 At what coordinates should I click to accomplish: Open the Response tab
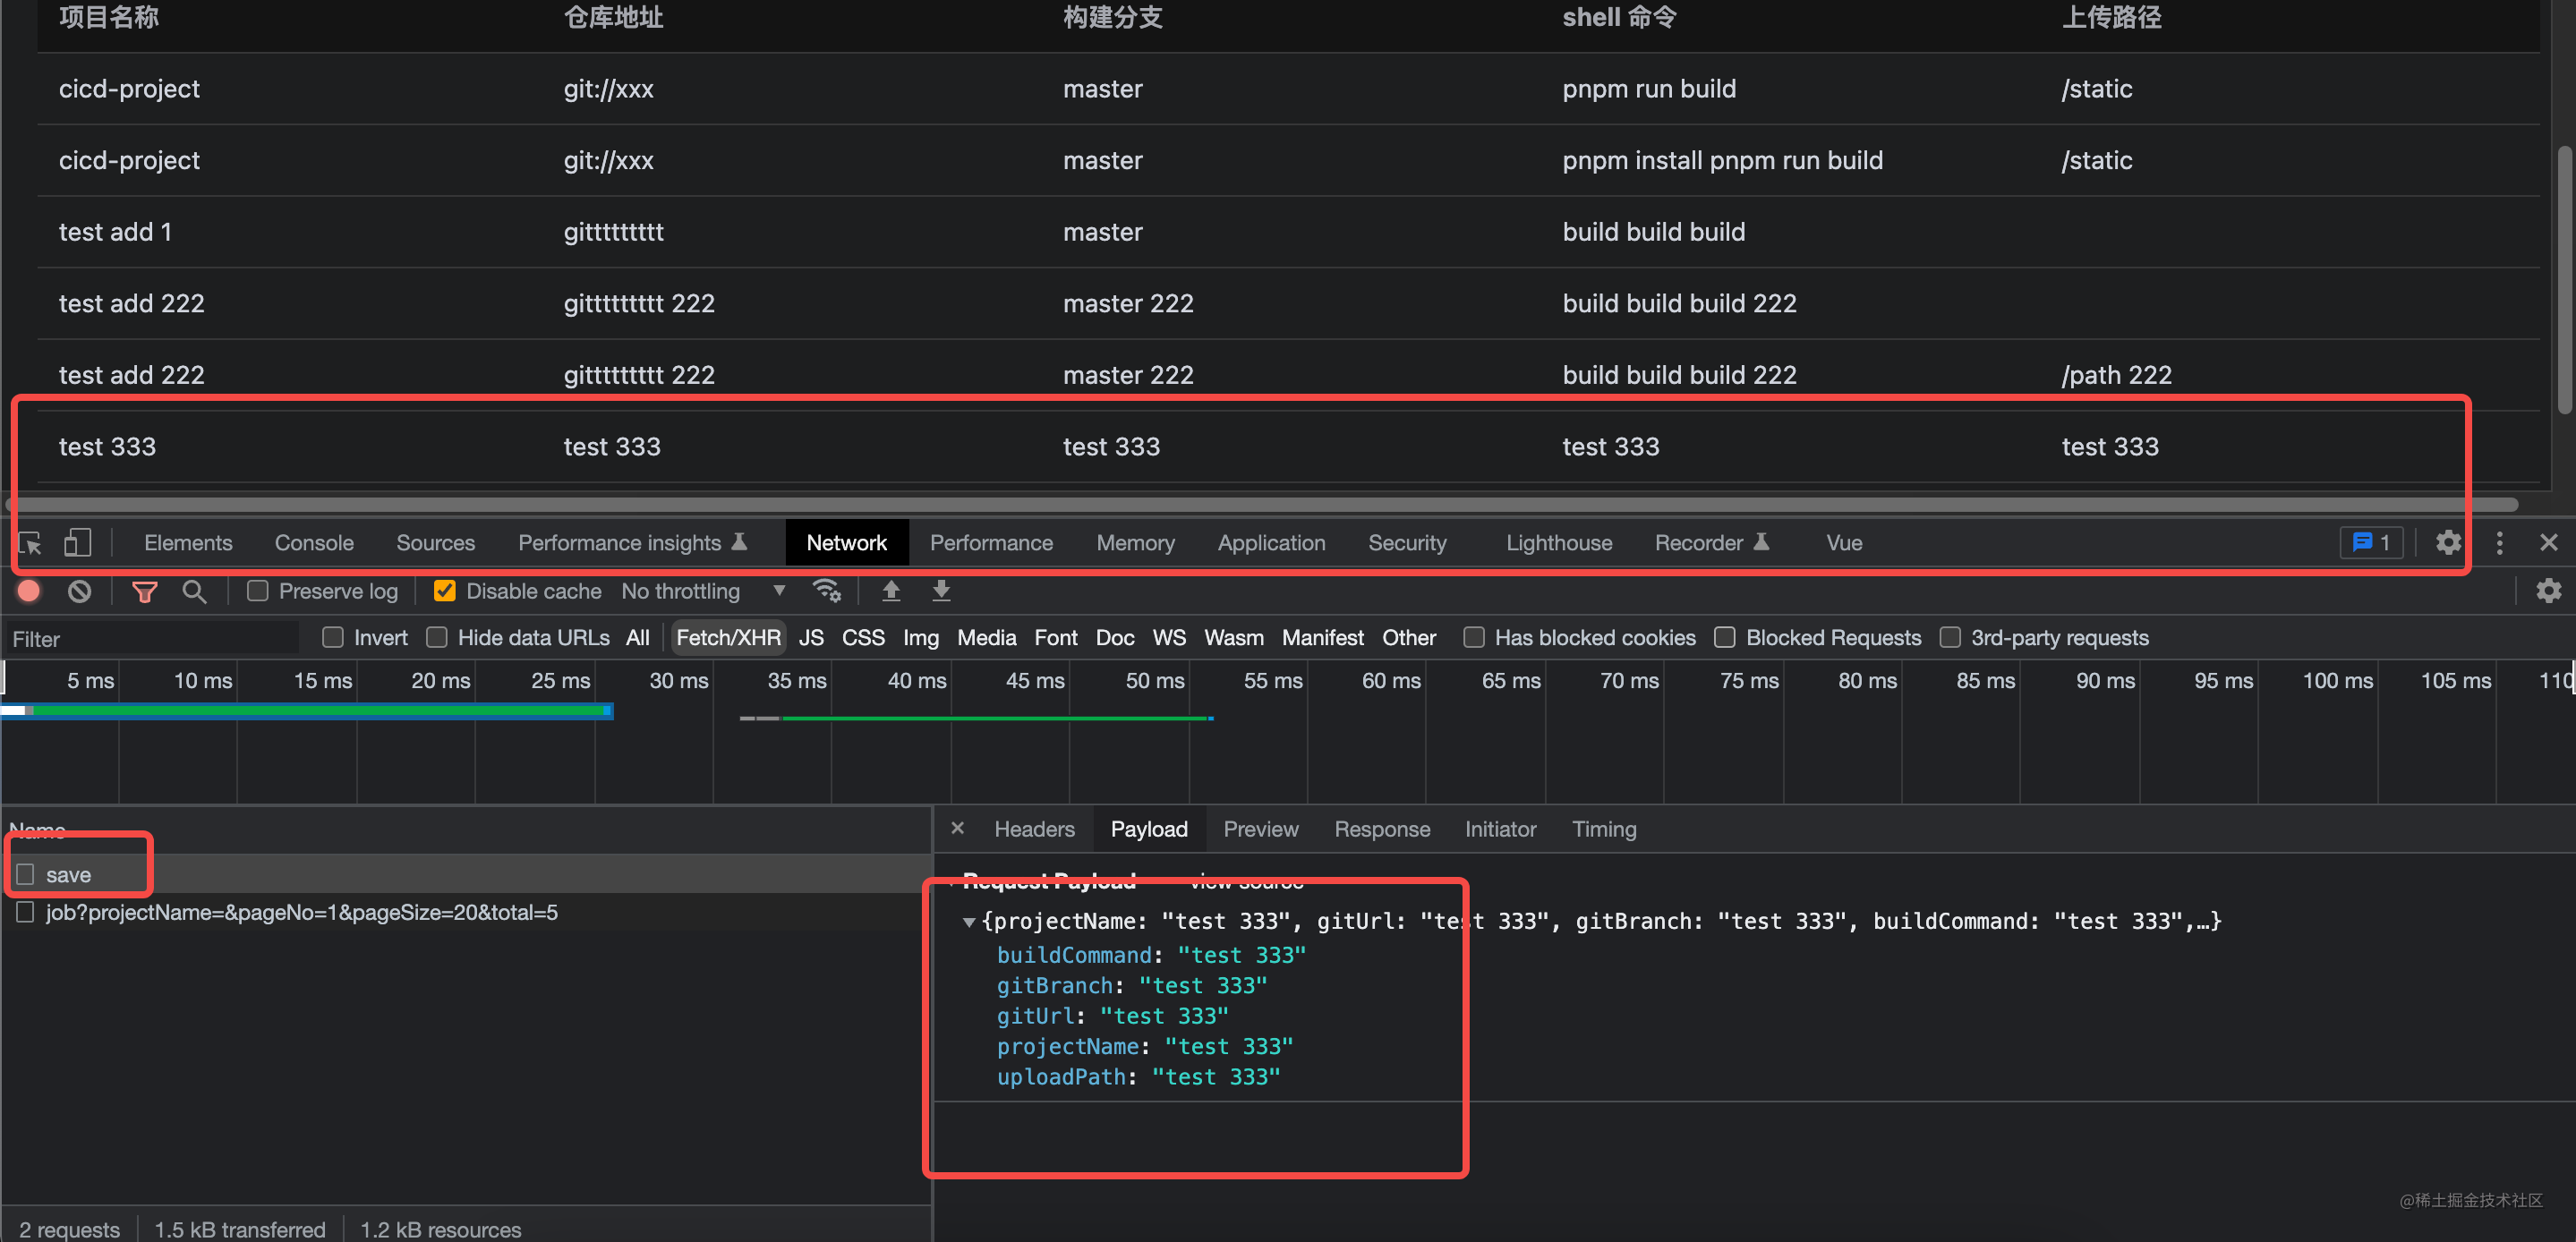[1382, 829]
